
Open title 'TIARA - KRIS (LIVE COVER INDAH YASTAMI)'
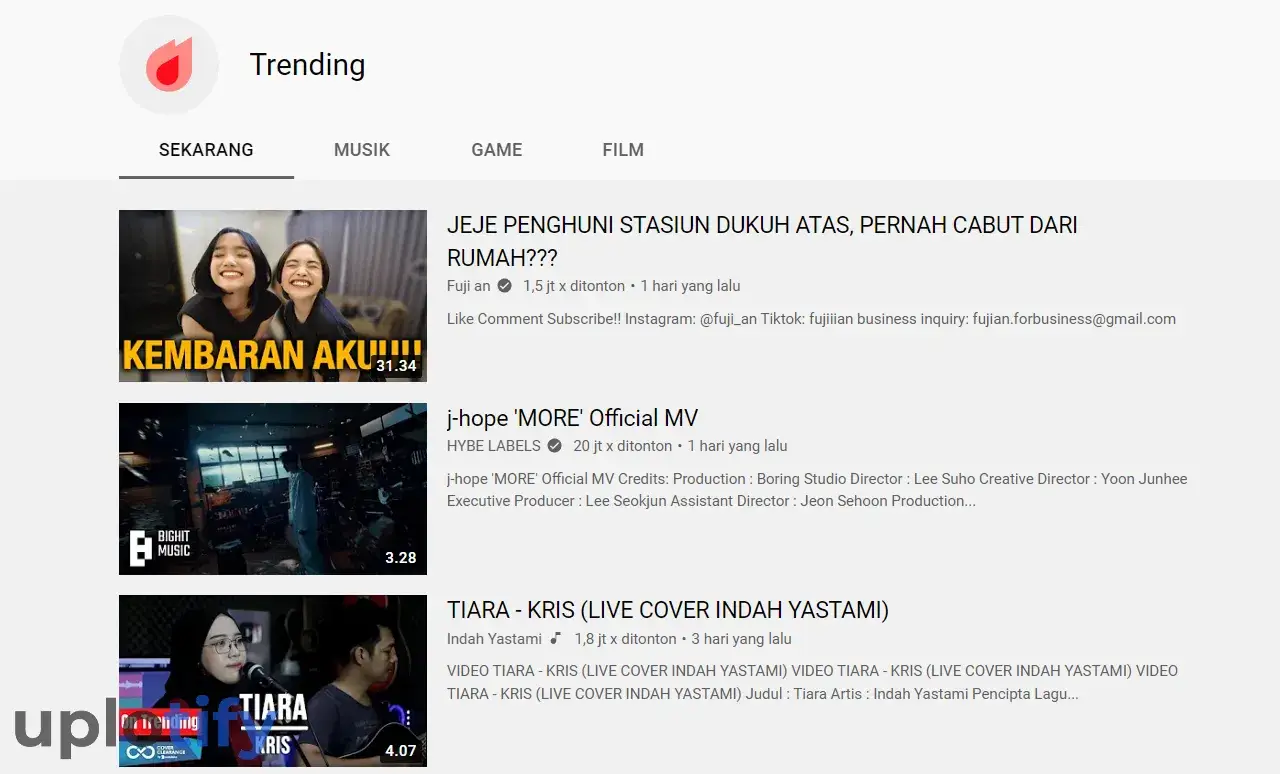tap(668, 610)
